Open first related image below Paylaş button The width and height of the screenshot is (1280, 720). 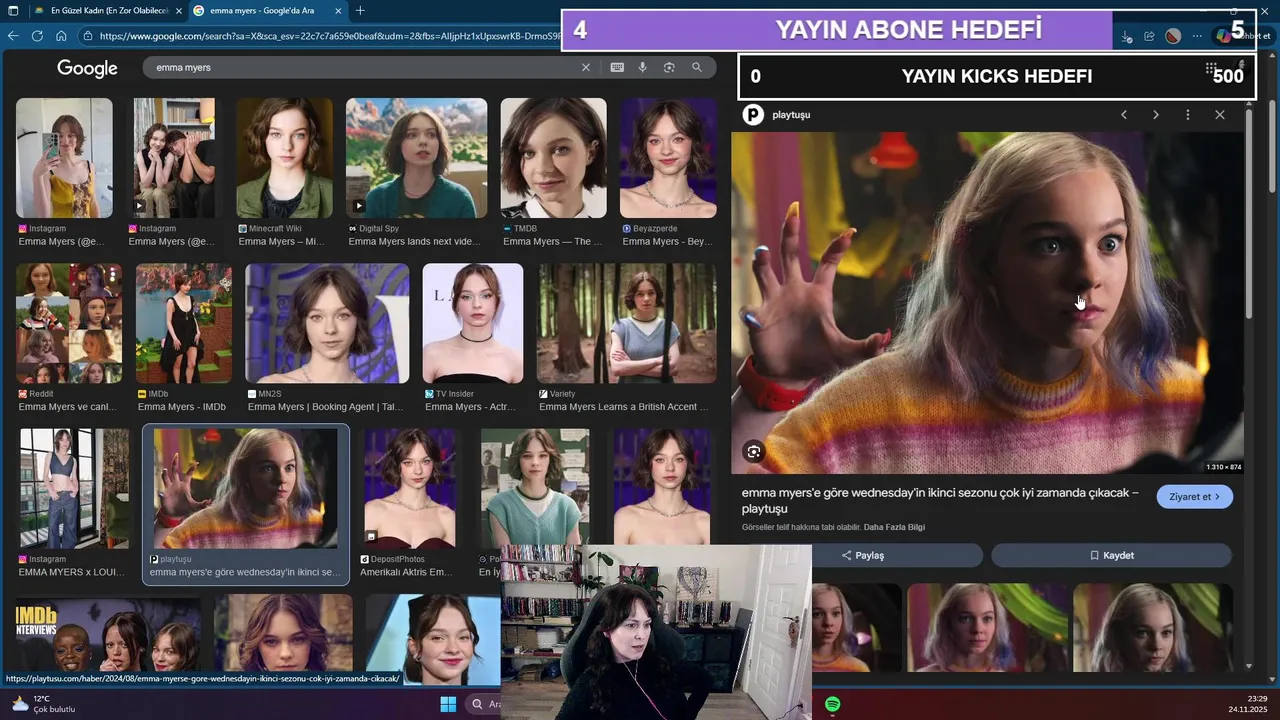(x=856, y=627)
